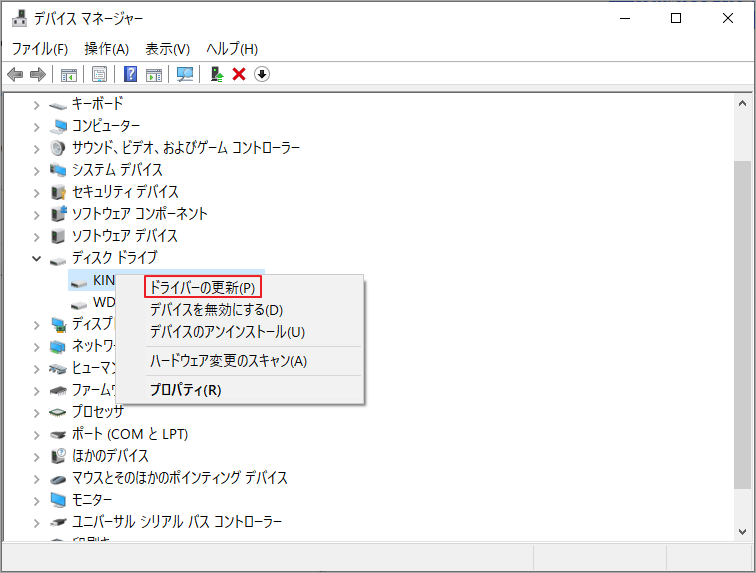Viewport: 756px width, 573px height.
Task: Click the processor chip icon
Action: coord(58,412)
